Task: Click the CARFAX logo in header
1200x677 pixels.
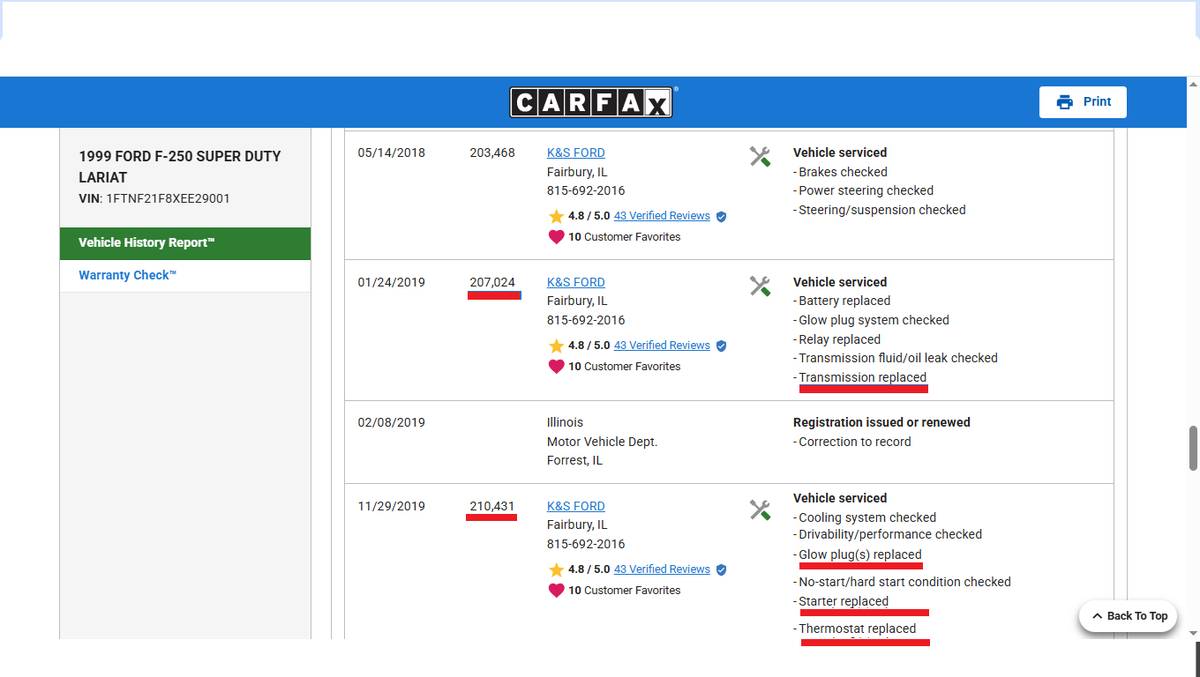Action: coord(593,102)
